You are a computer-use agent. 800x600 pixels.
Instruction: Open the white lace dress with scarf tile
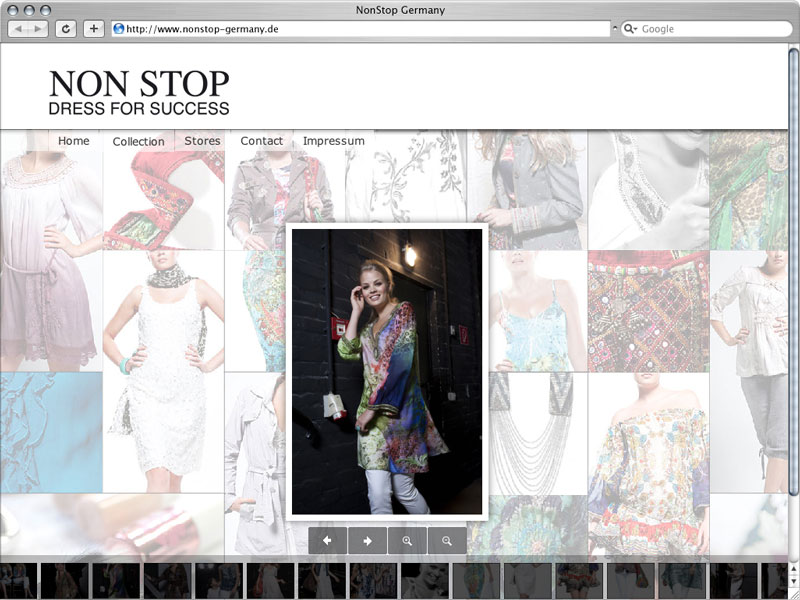163,371
